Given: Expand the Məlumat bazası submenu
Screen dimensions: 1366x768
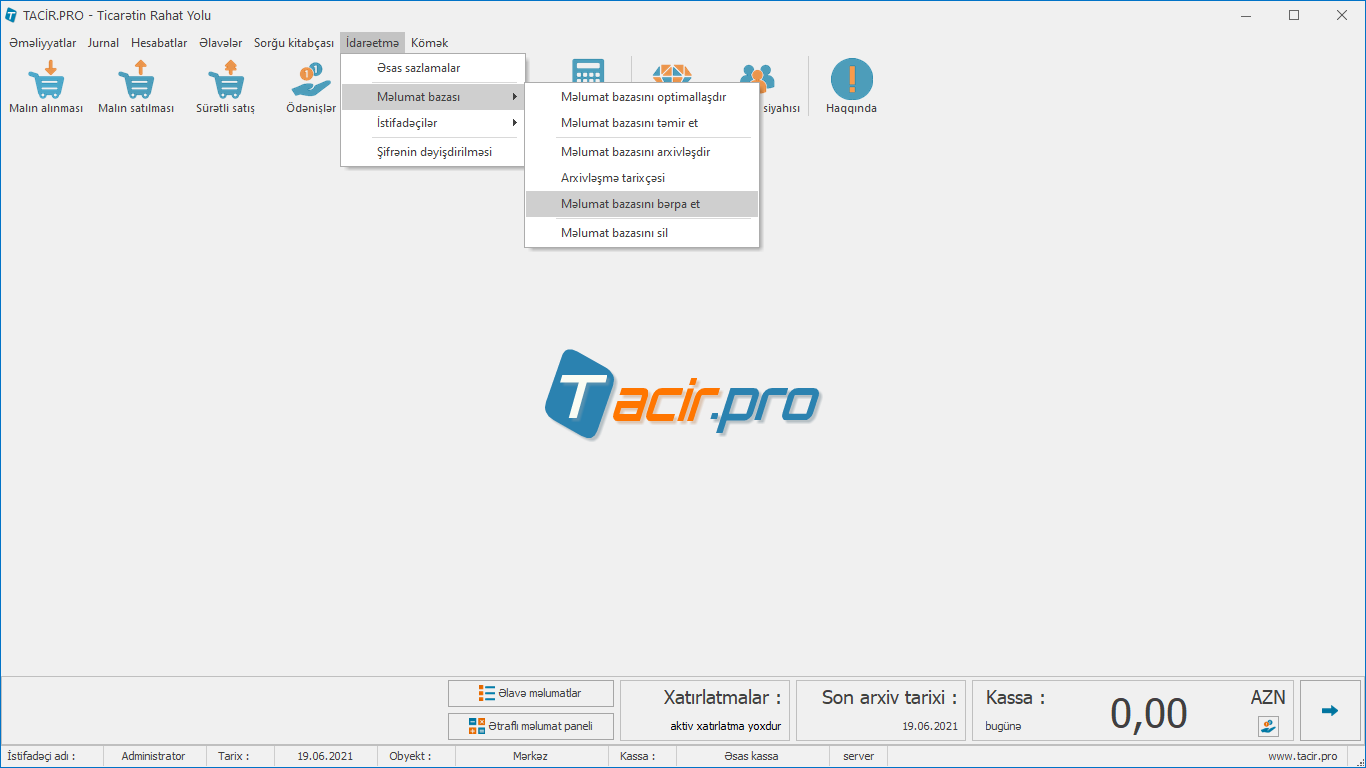Looking at the screenshot, I should point(432,97).
